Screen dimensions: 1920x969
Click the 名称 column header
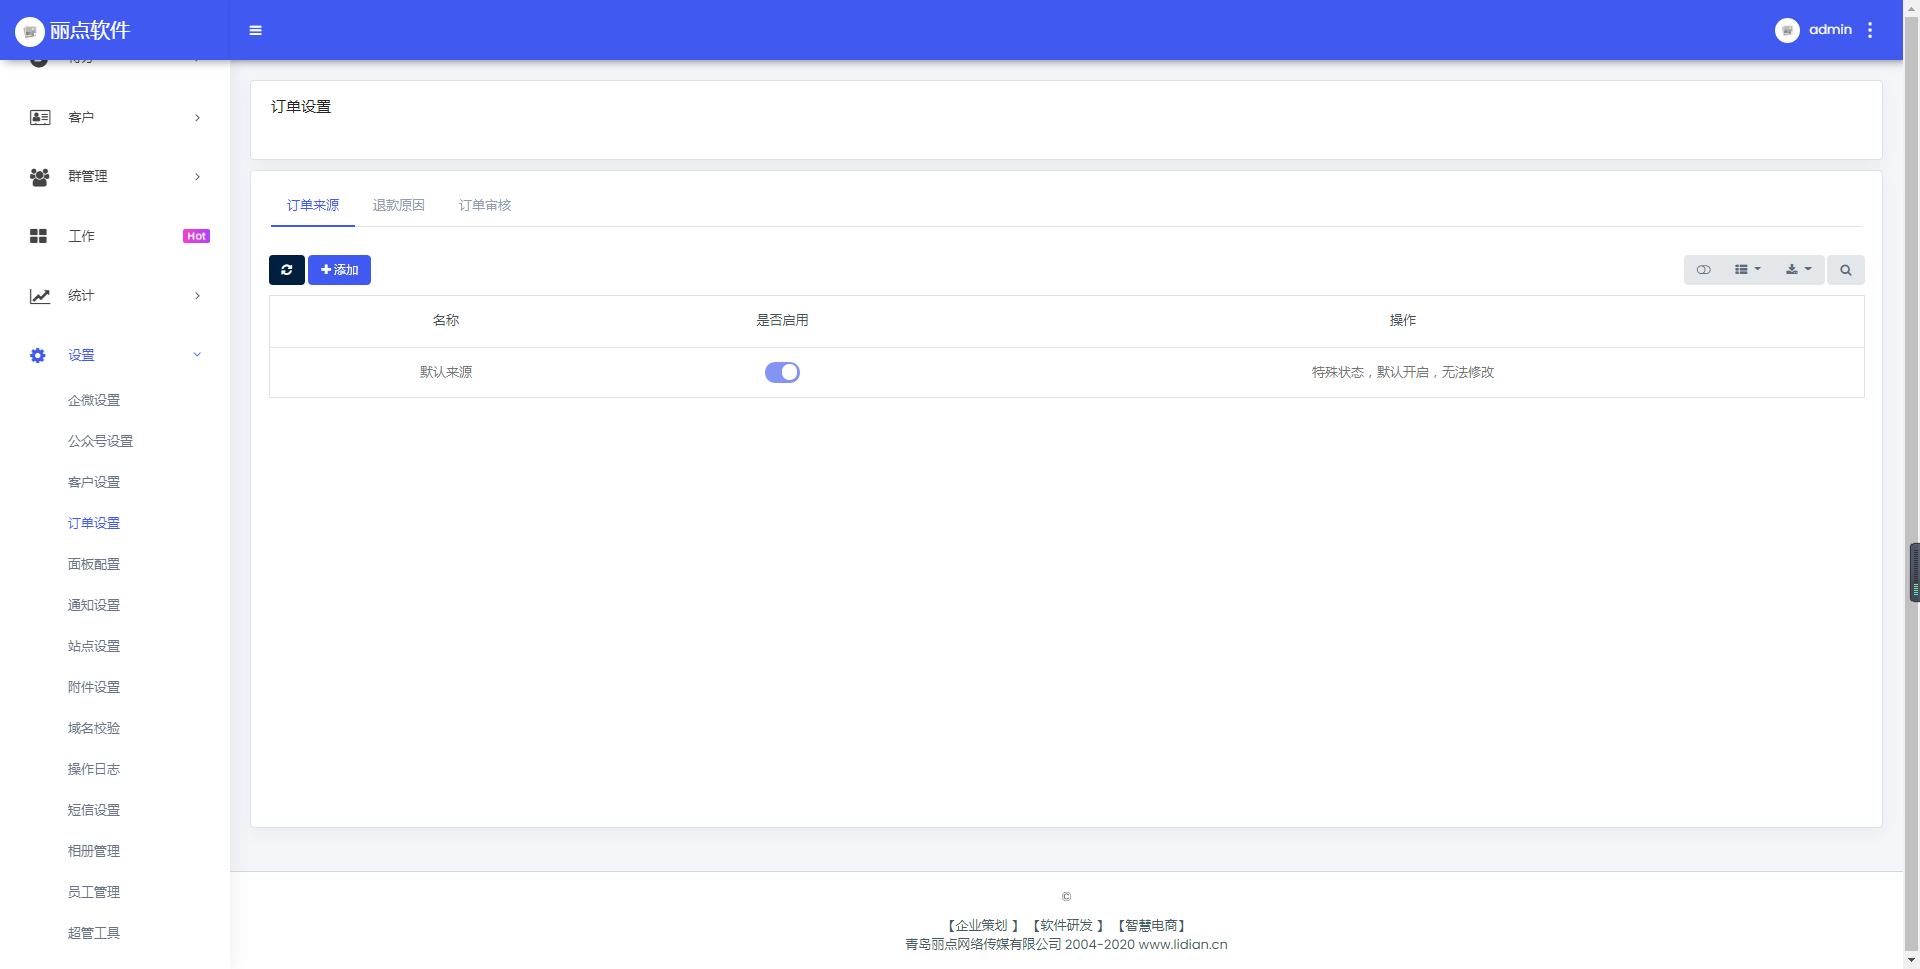point(446,320)
